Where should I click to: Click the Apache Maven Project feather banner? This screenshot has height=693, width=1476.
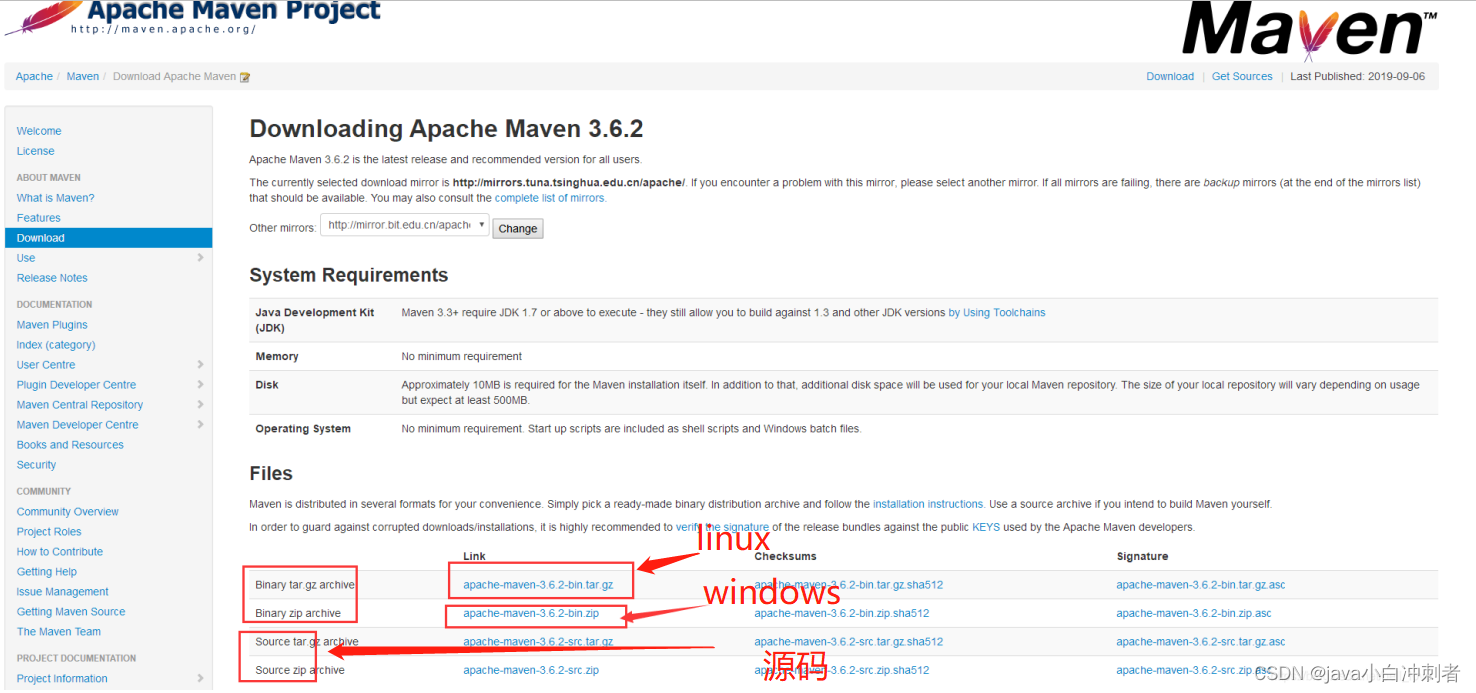coord(193,18)
